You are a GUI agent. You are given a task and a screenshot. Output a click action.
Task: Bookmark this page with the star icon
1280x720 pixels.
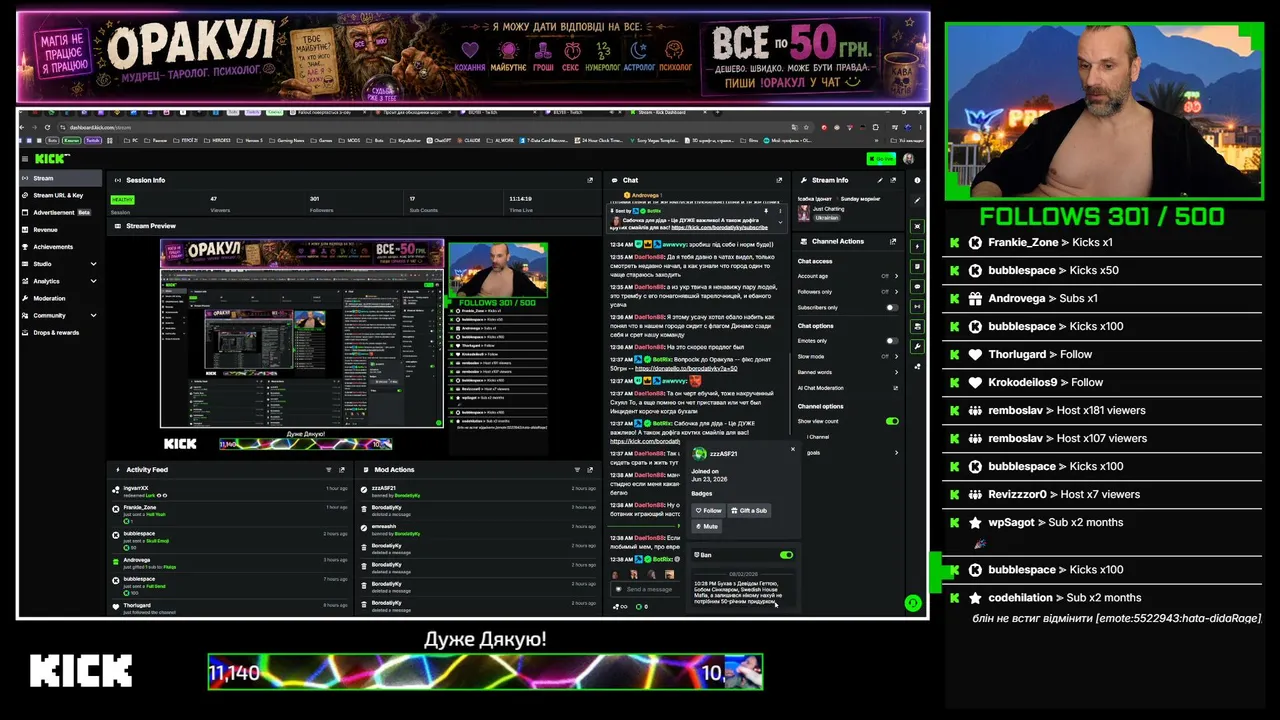pos(806,128)
